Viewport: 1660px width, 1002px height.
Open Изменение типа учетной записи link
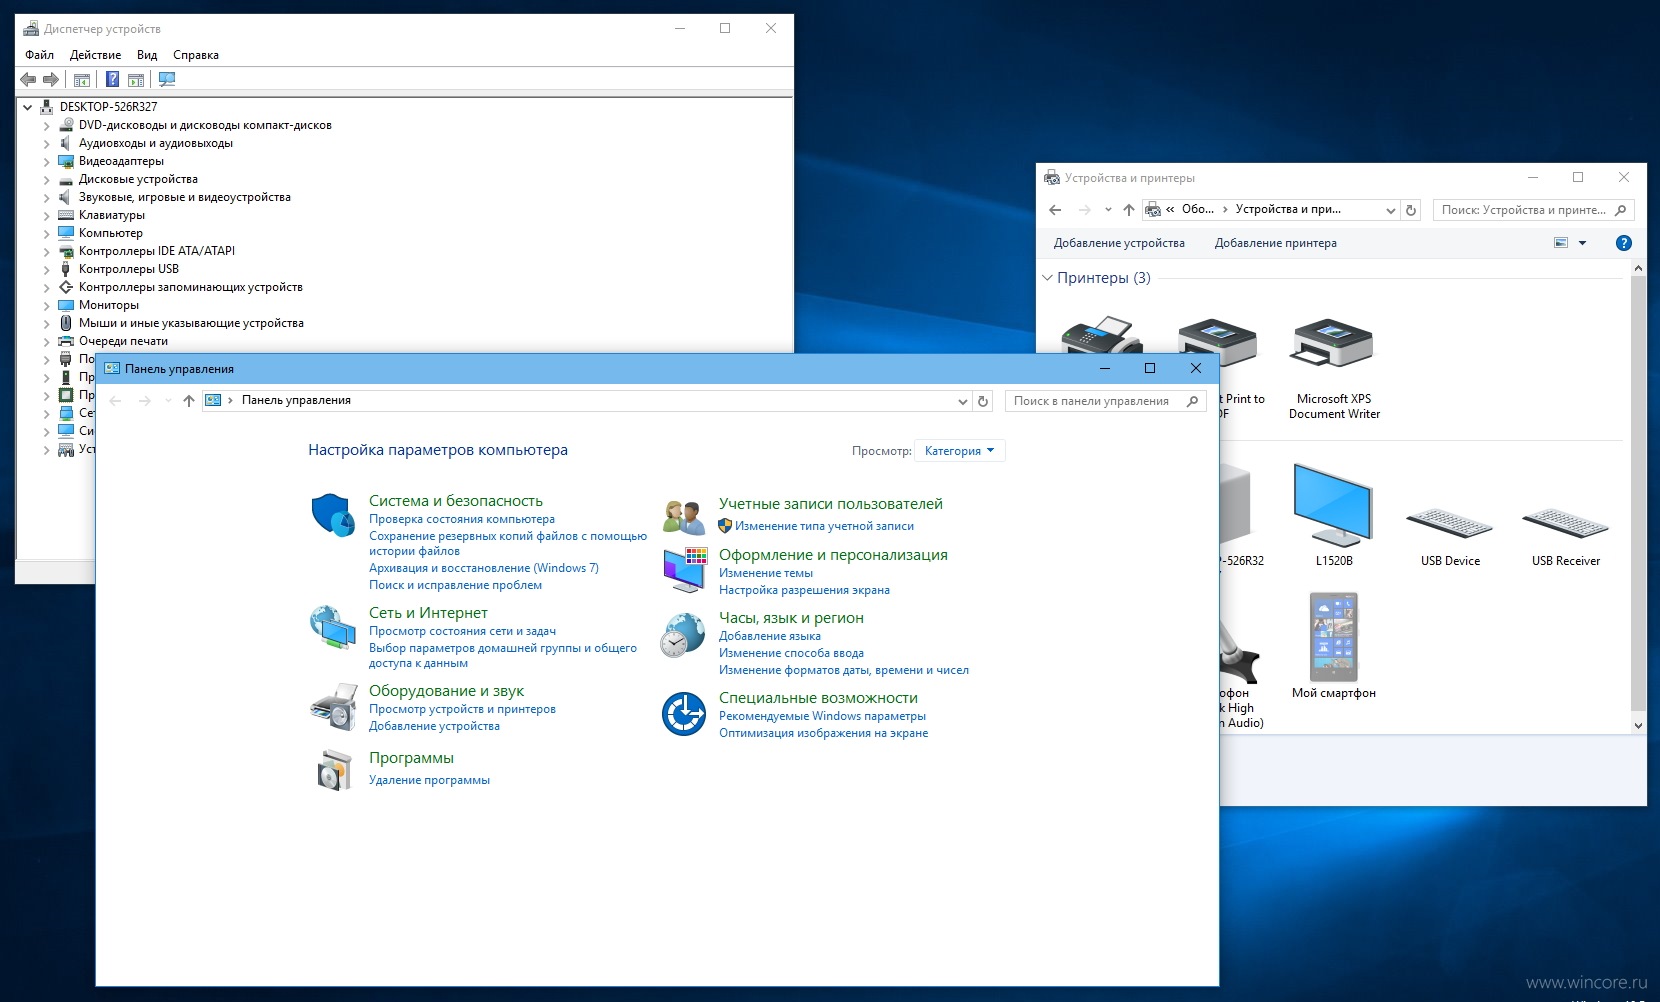coord(824,526)
